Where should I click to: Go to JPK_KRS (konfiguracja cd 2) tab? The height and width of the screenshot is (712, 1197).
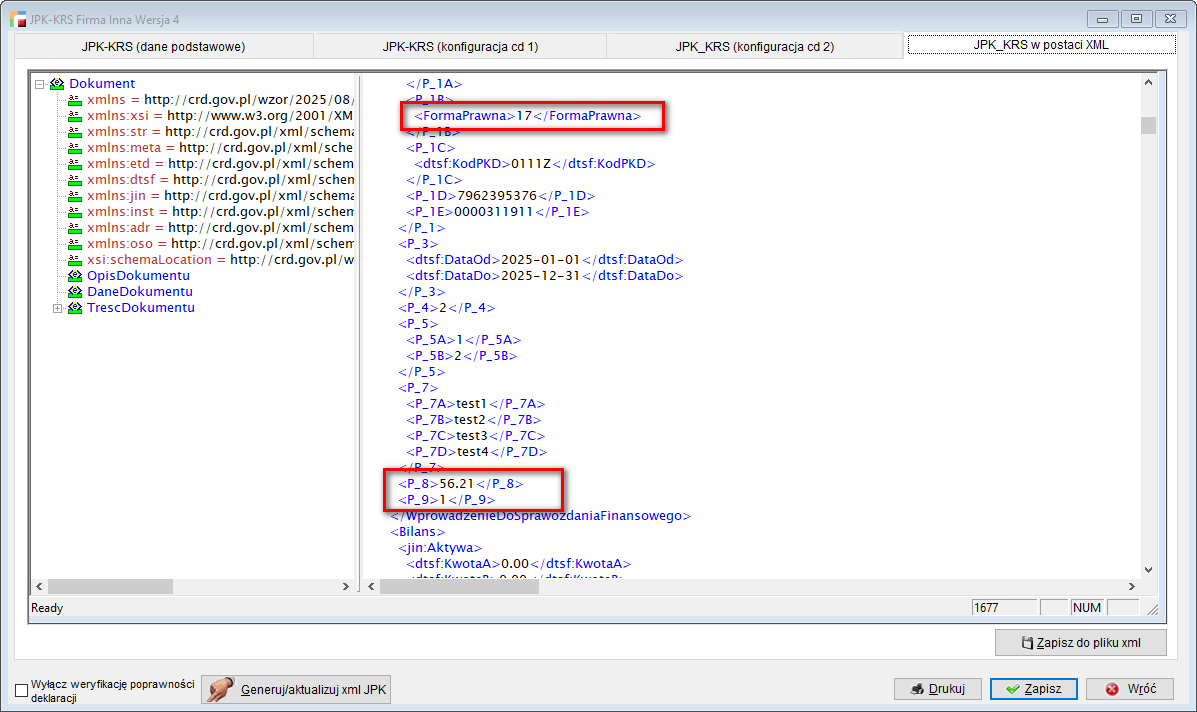pyautogui.click(x=754, y=46)
